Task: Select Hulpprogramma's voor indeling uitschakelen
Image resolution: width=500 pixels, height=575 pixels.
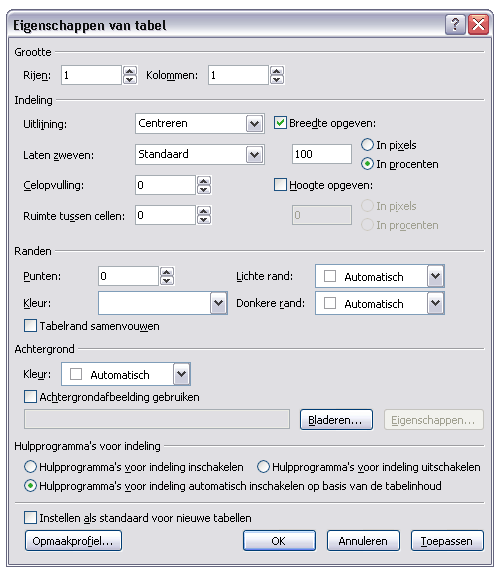Action: click(369, 467)
